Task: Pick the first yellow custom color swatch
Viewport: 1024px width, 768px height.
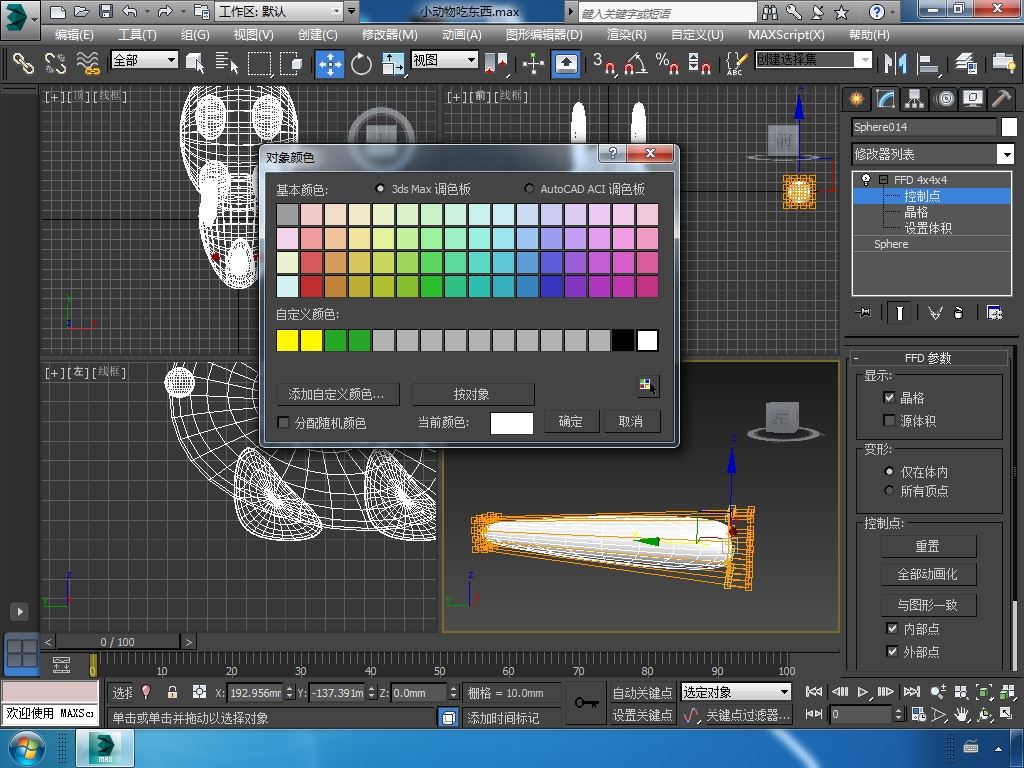Action: [x=287, y=340]
